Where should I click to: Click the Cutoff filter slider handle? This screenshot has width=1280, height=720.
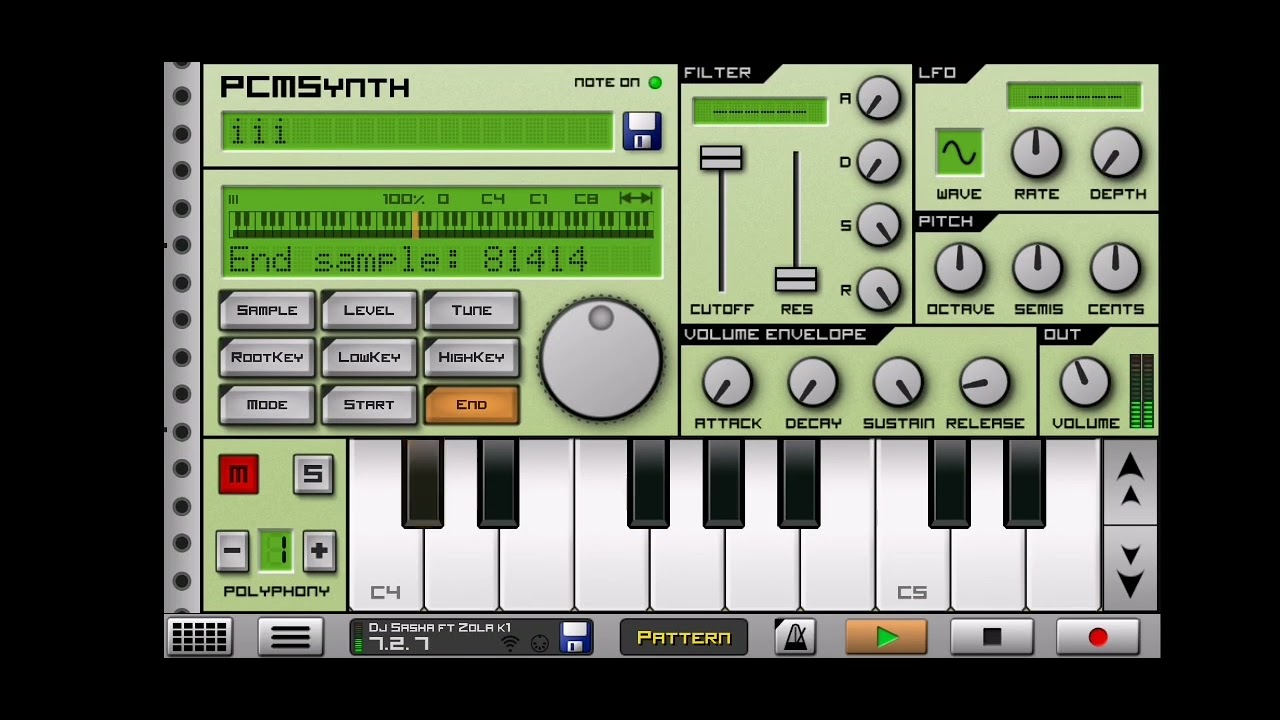point(721,157)
